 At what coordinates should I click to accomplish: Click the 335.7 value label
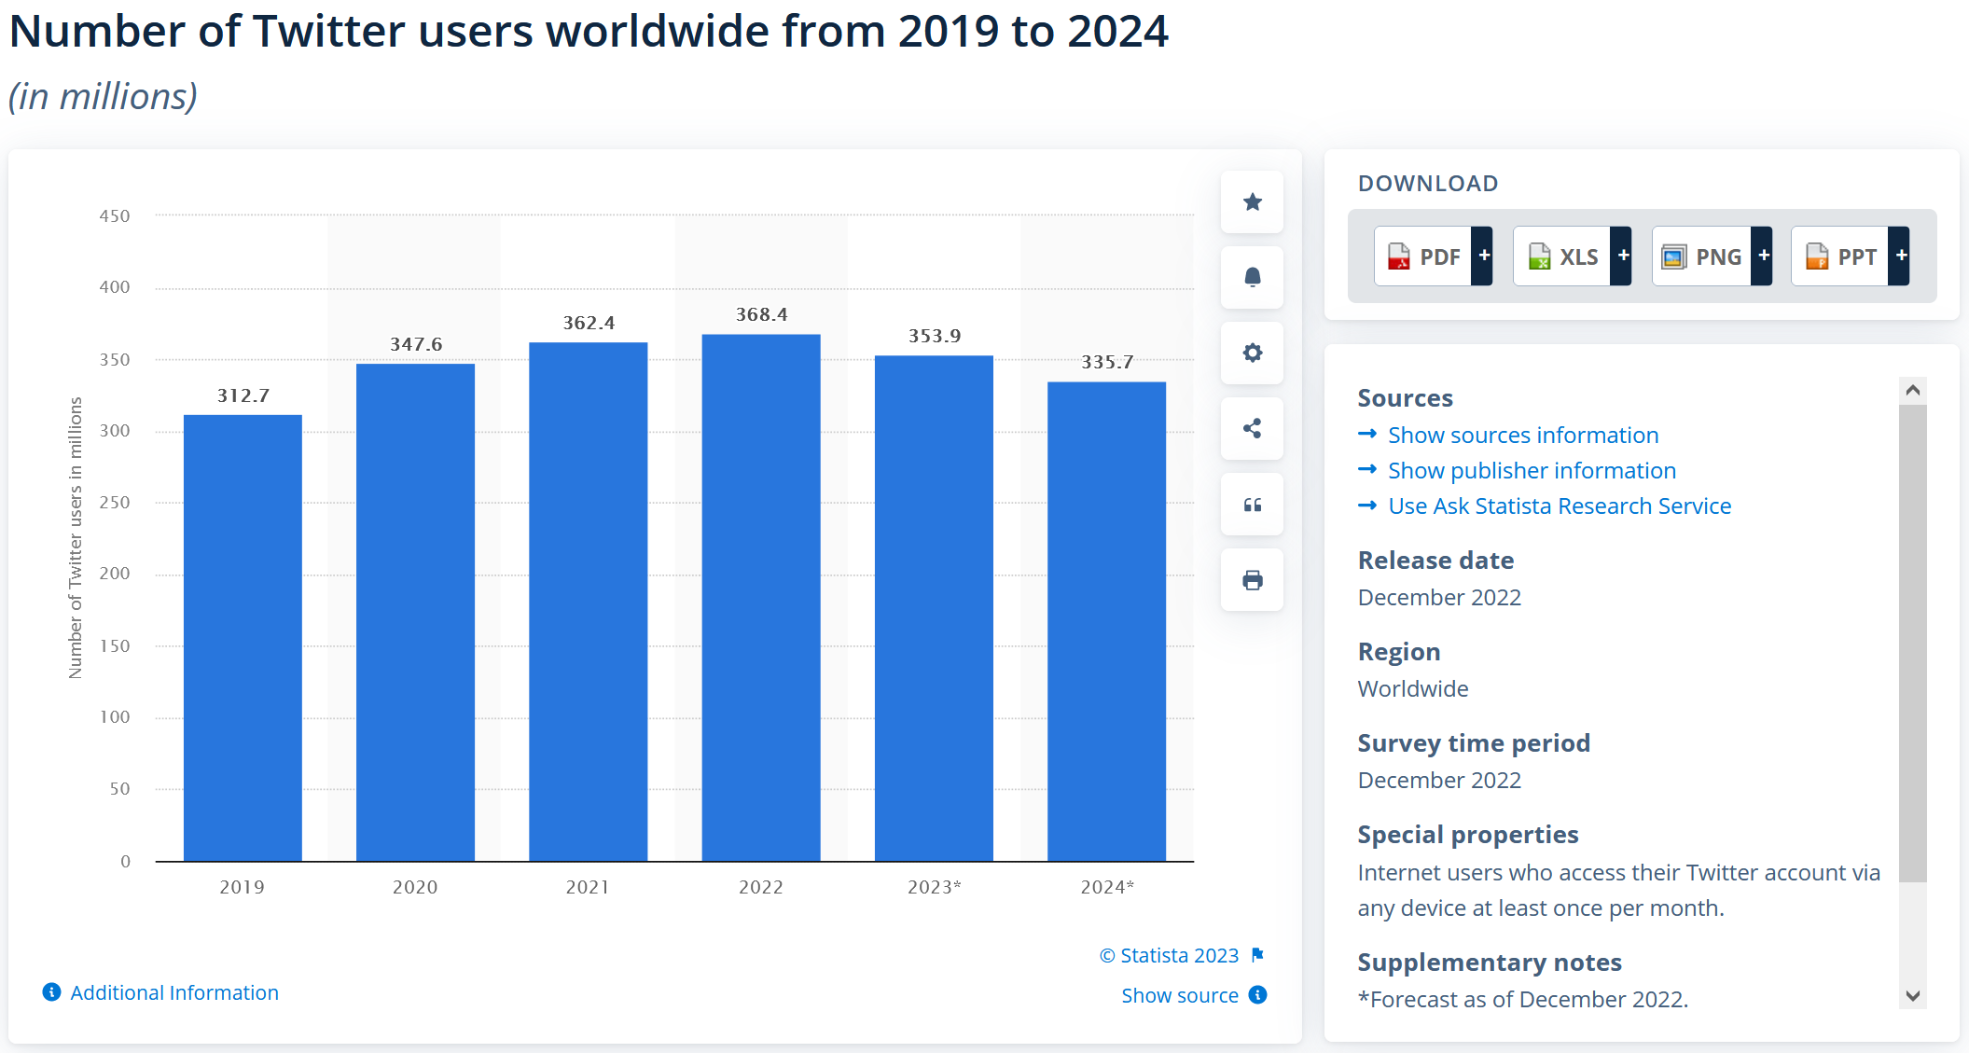click(1107, 362)
